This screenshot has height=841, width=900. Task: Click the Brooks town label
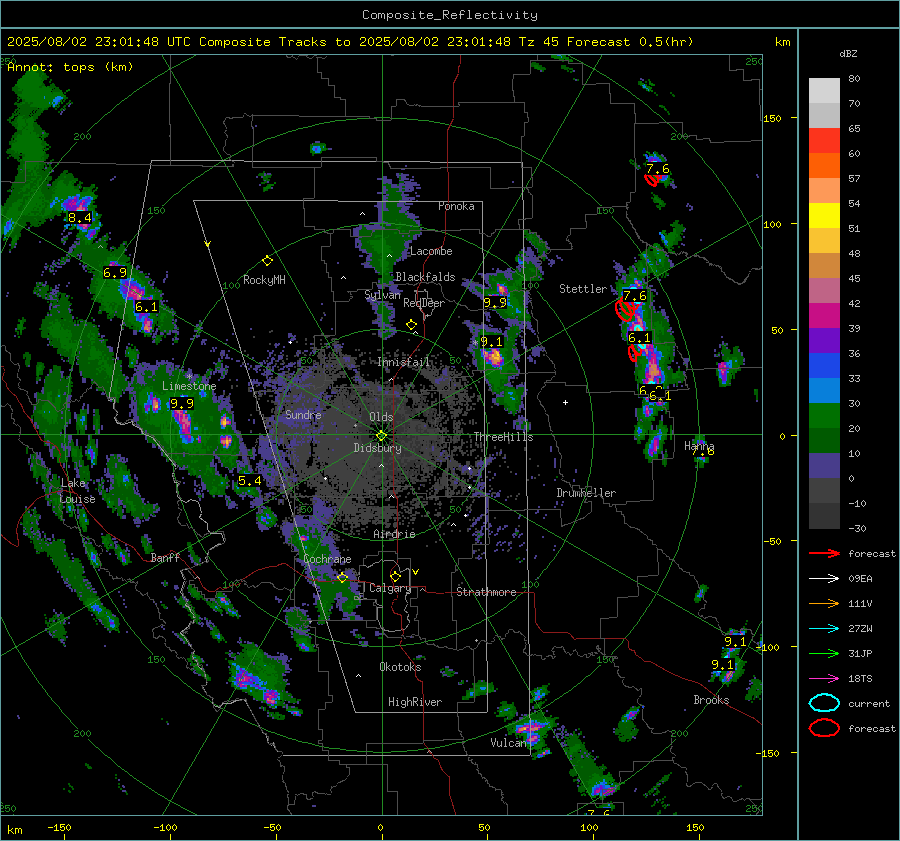711,700
